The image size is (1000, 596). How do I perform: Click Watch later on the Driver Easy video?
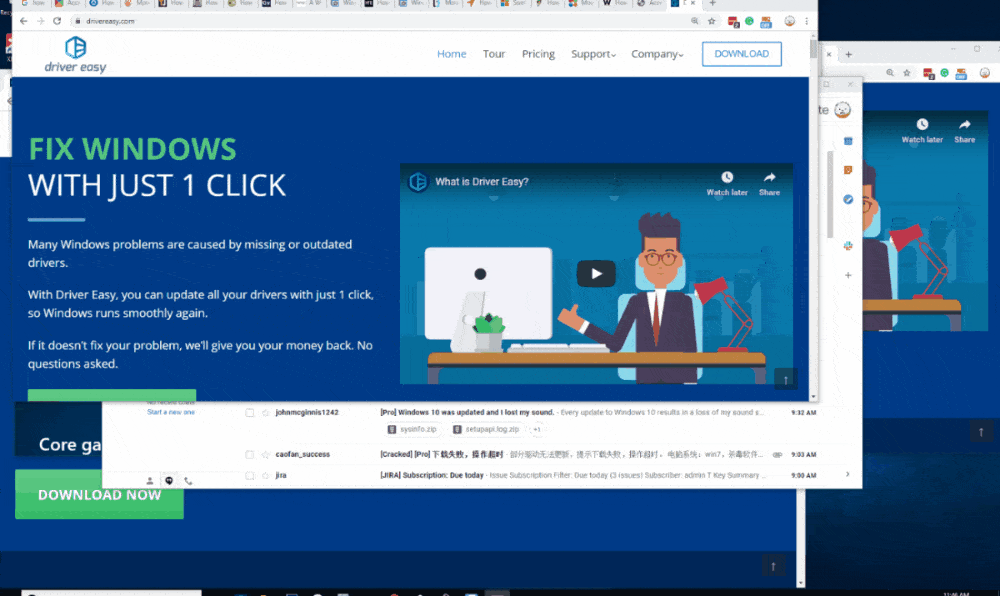727,184
